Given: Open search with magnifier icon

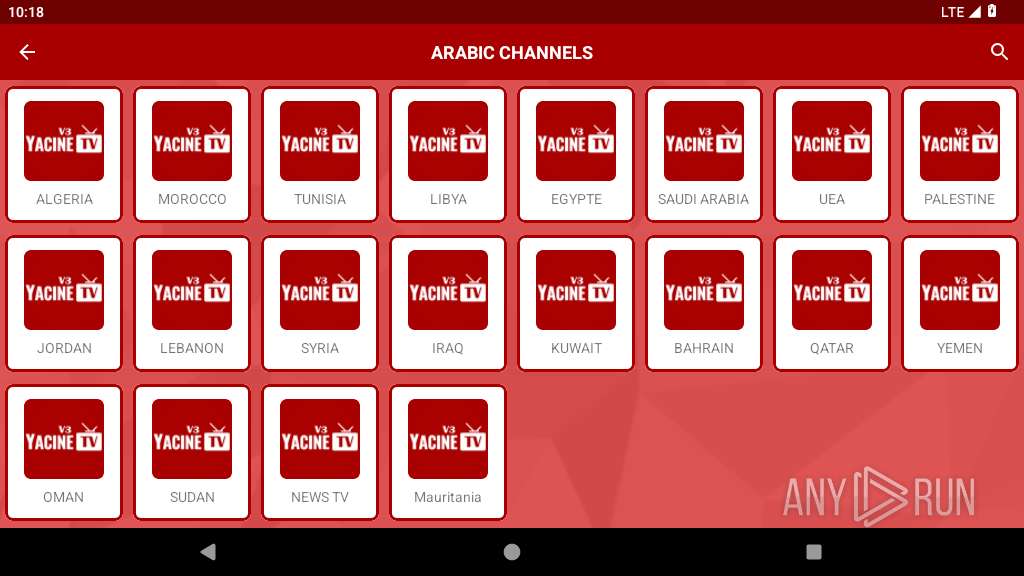Looking at the screenshot, I should (999, 52).
